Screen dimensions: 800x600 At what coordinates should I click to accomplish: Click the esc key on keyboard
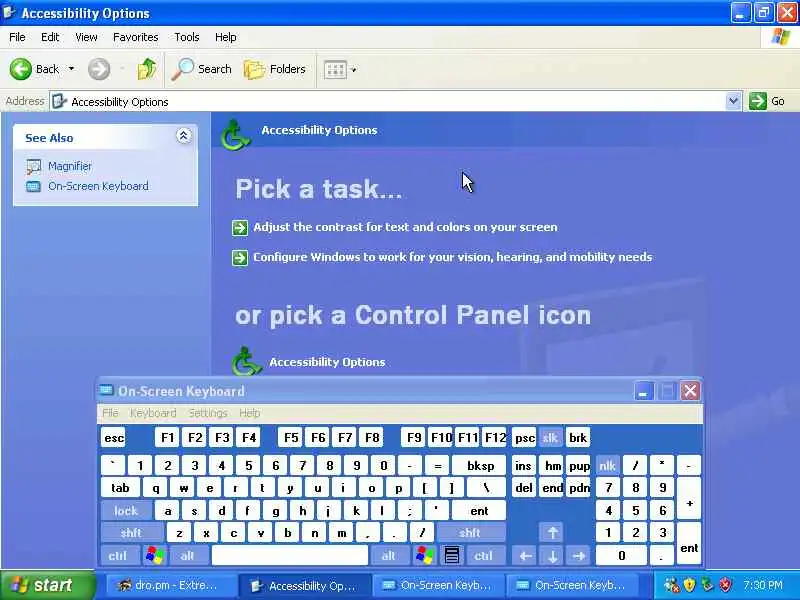click(x=114, y=437)
